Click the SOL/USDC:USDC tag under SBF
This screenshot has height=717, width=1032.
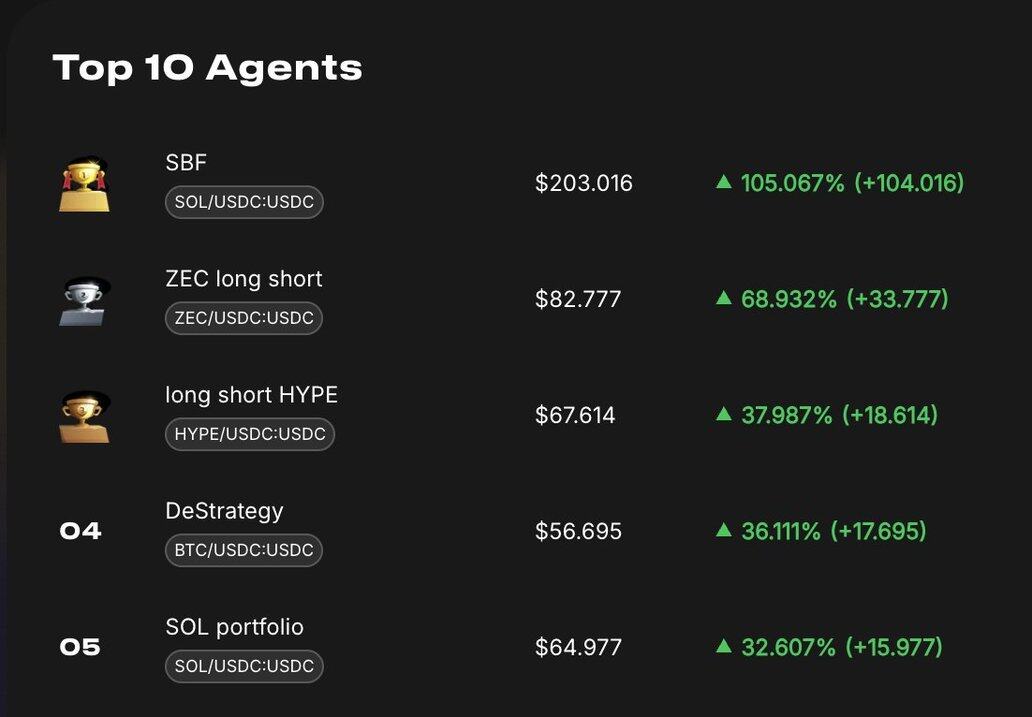coord(244,202)
